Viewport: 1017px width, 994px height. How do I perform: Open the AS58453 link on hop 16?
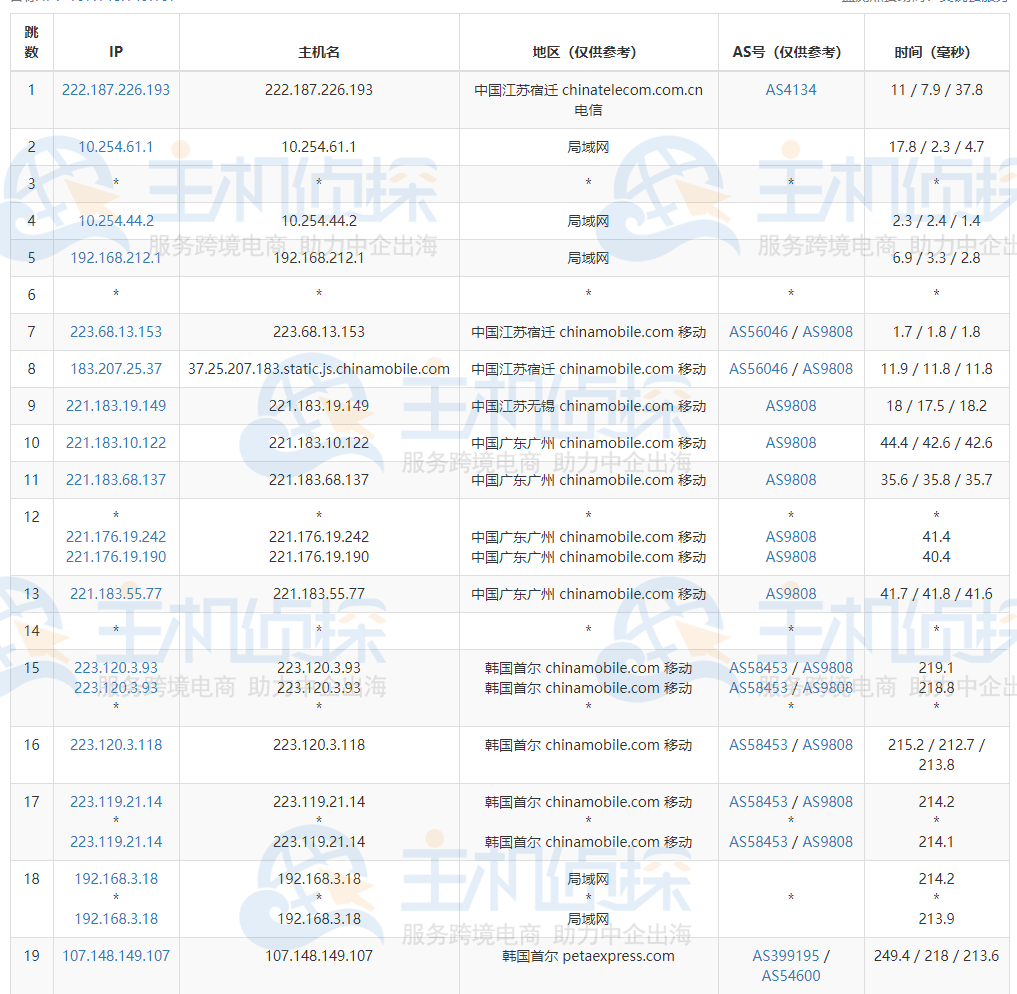point(757,744)
